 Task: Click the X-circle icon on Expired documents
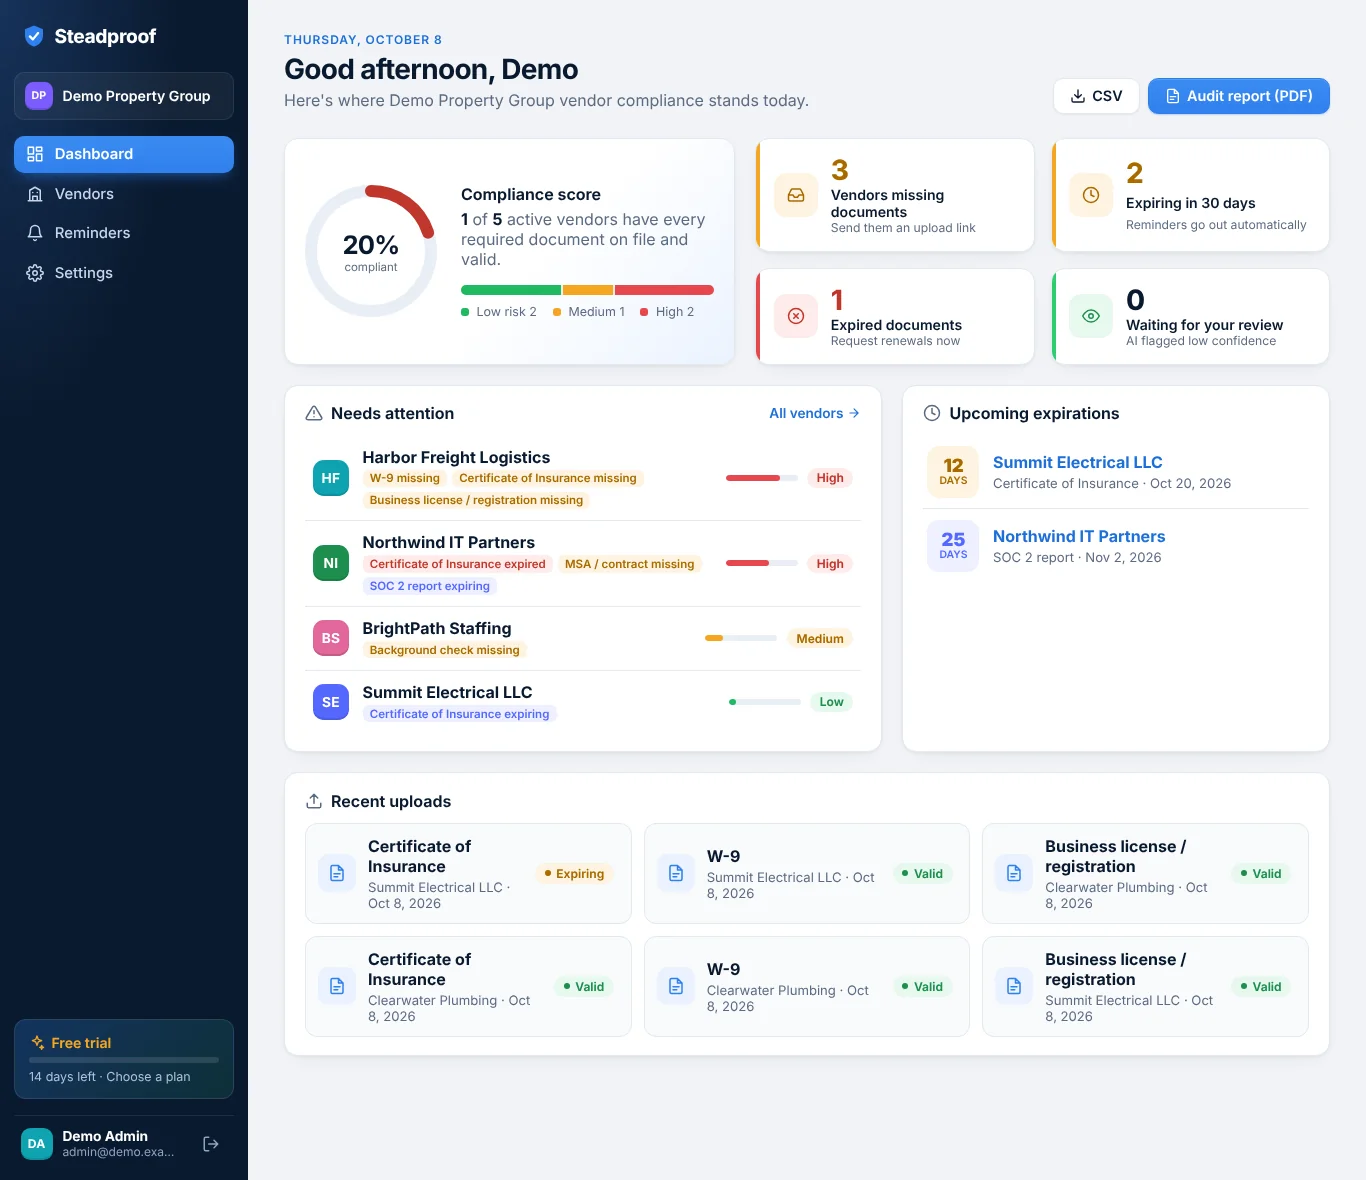pos(796,316)
